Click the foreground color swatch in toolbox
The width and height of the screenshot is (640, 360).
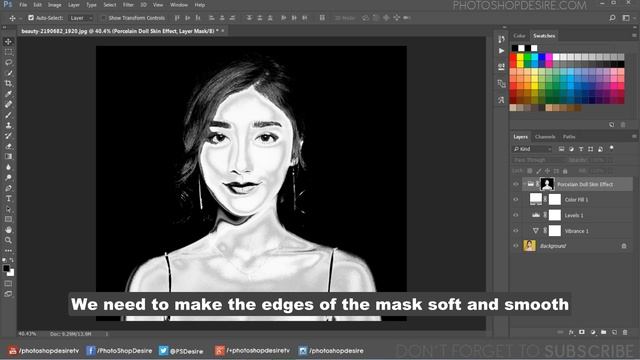[x=6, y=269]
